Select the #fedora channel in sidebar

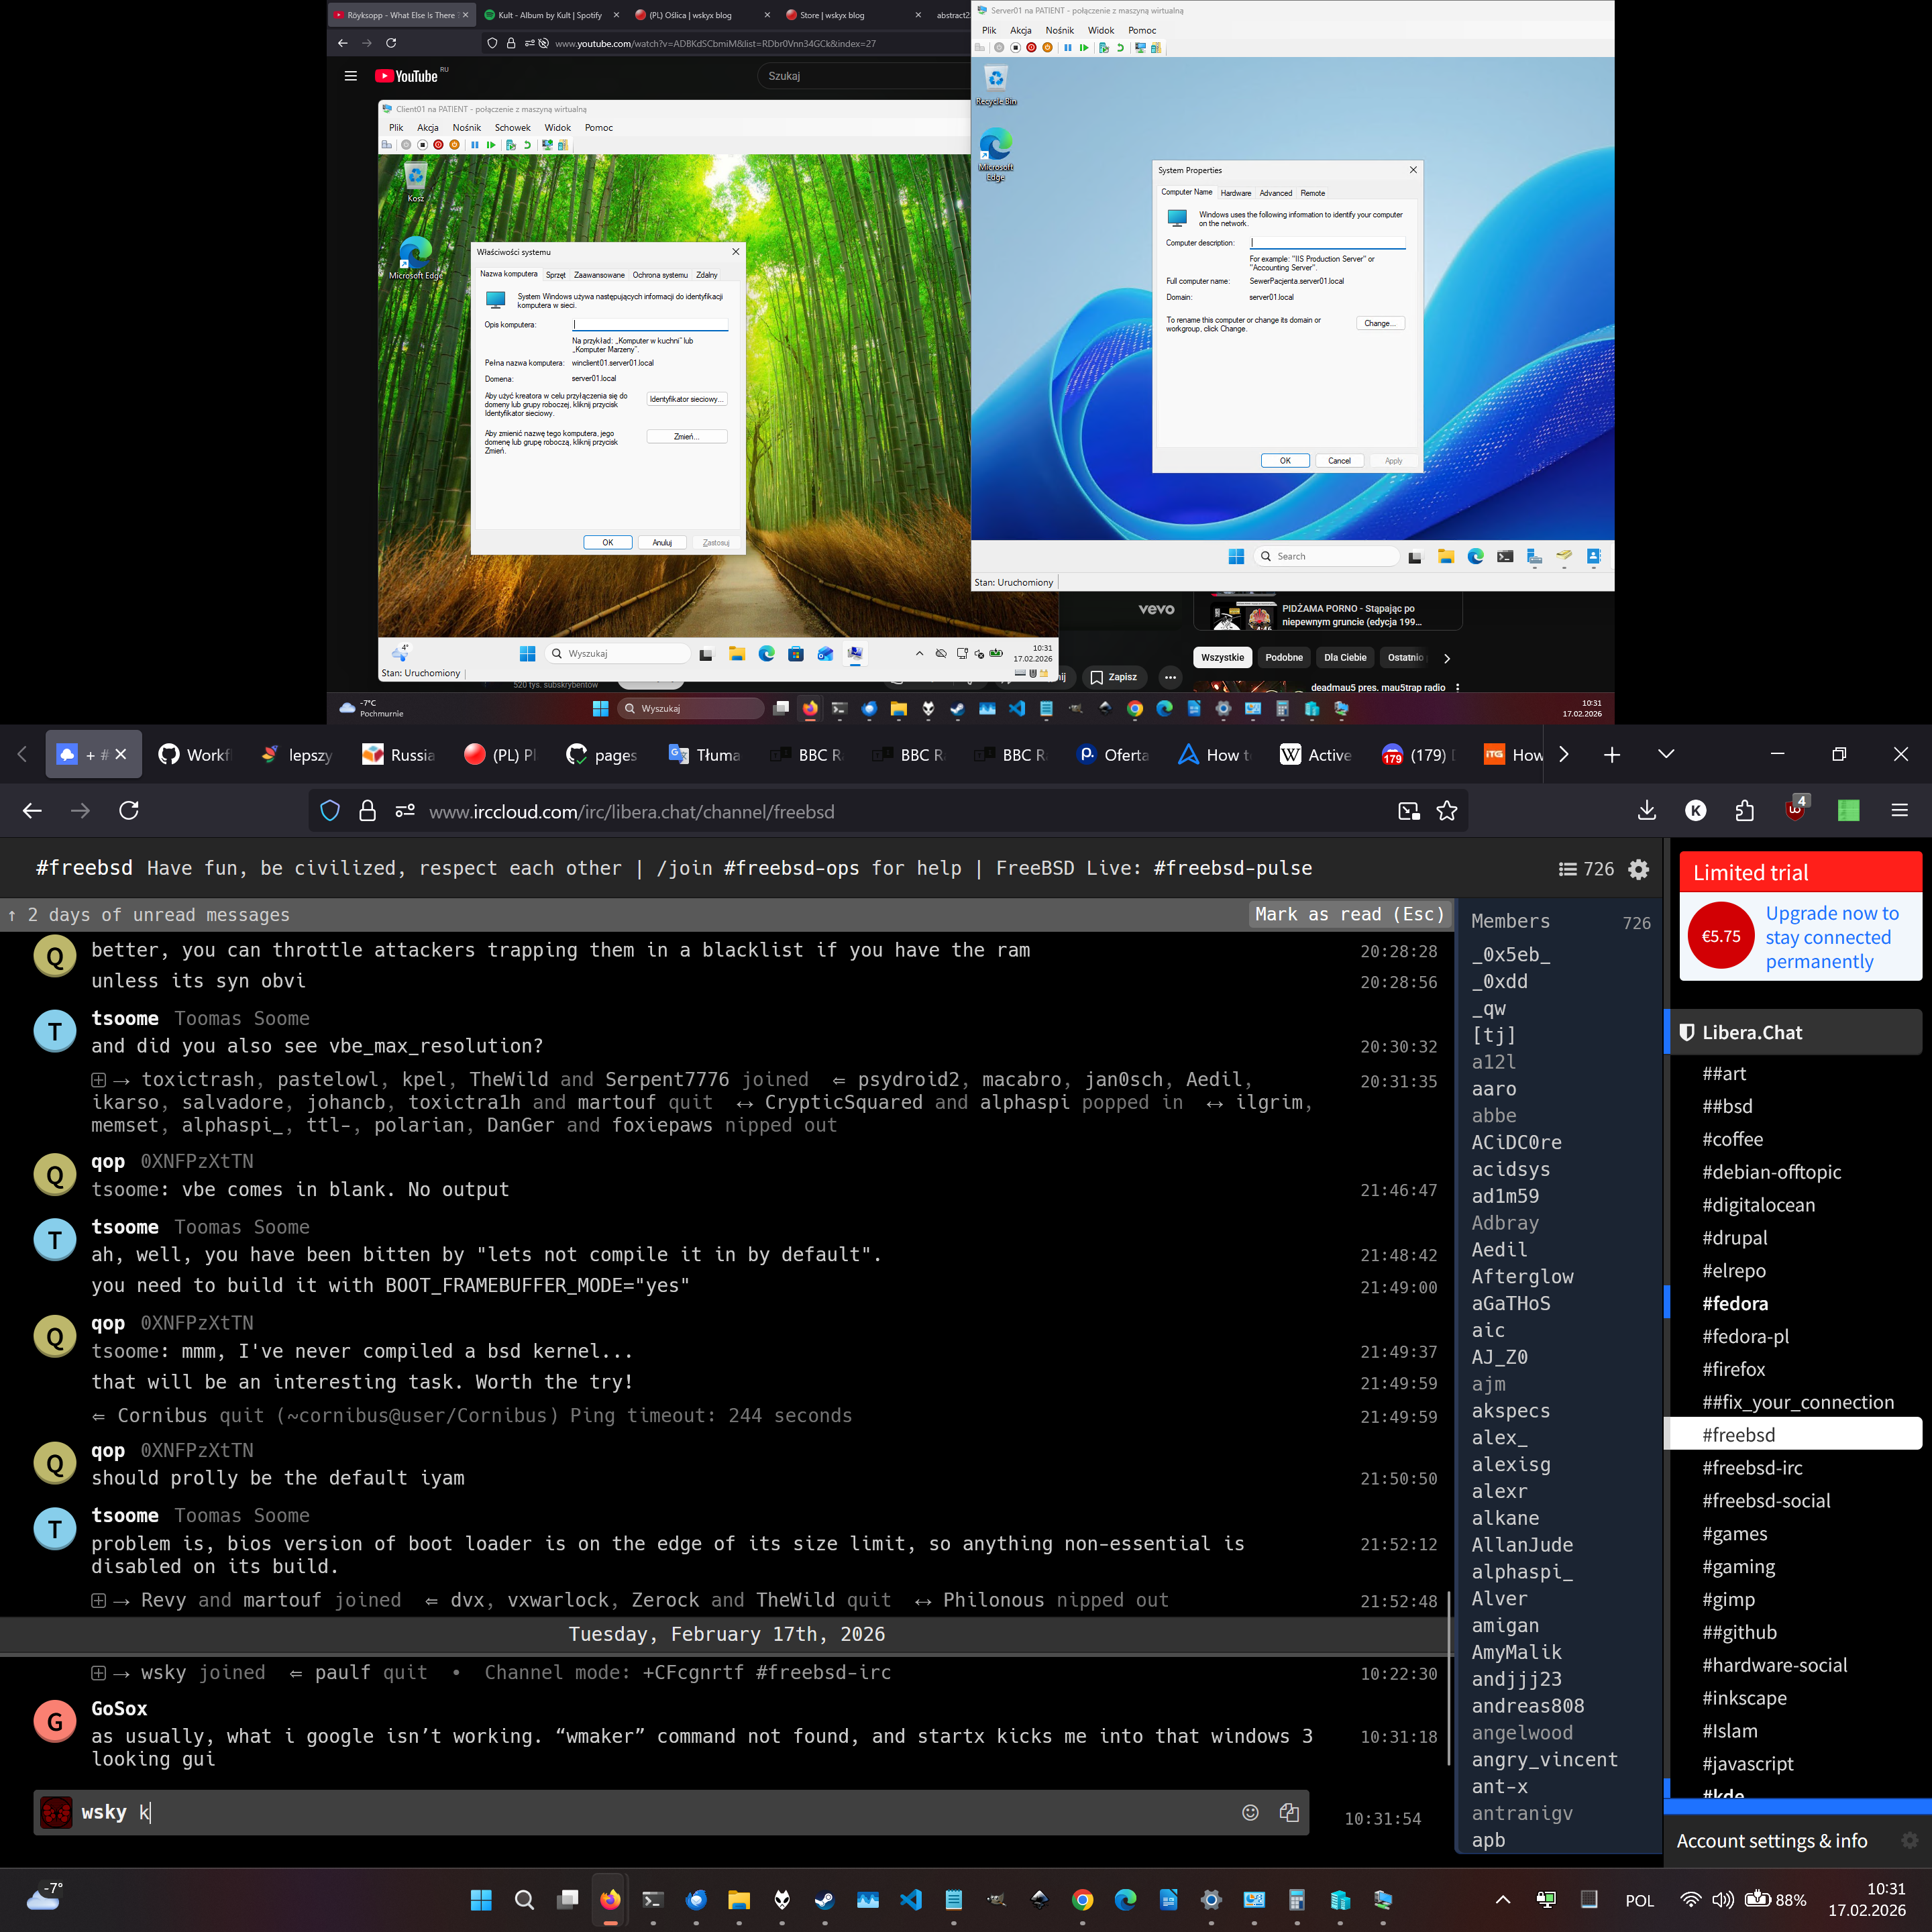[x=1735, y=1303]
